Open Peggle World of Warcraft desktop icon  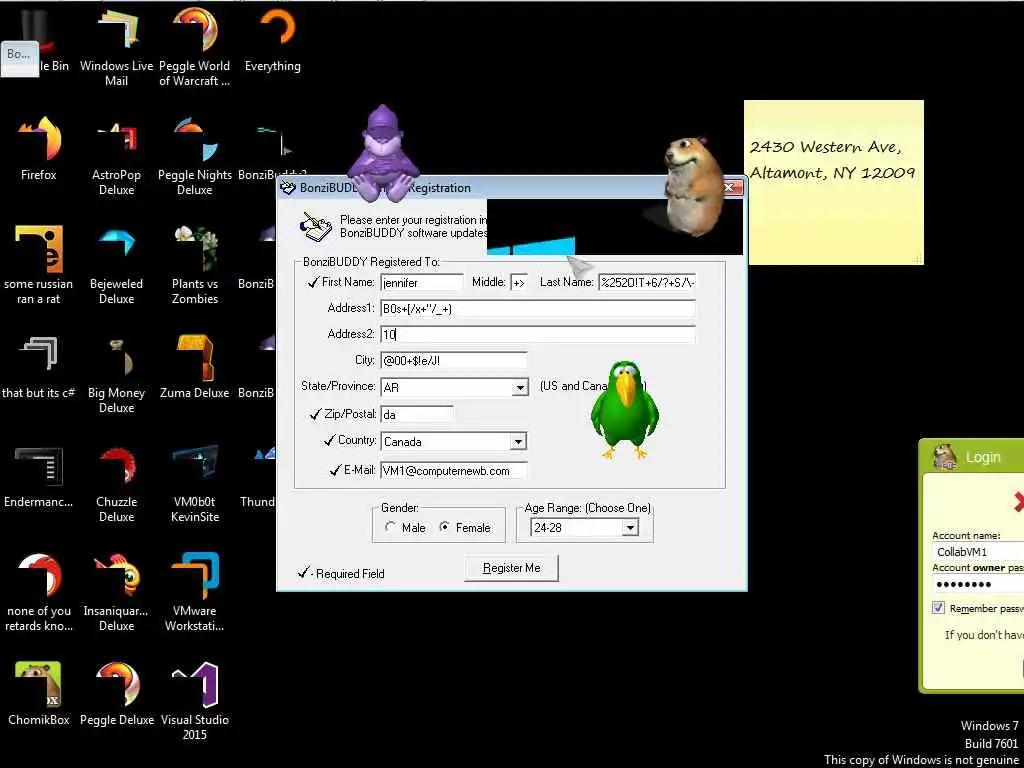pos(195,47)
